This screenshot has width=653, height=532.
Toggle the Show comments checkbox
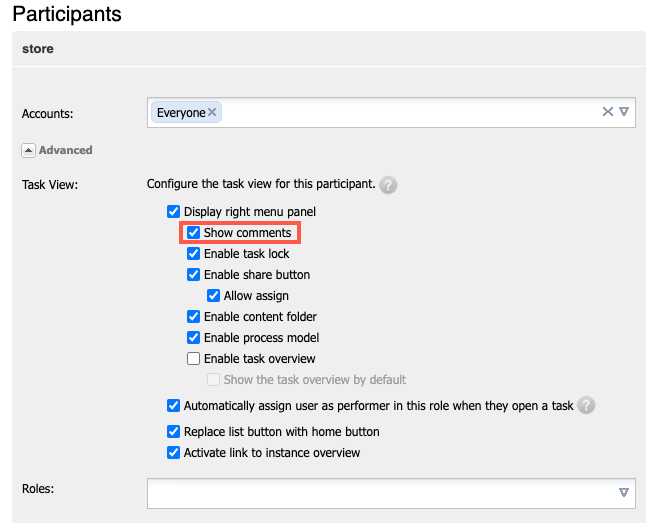(x=193, y=233)
